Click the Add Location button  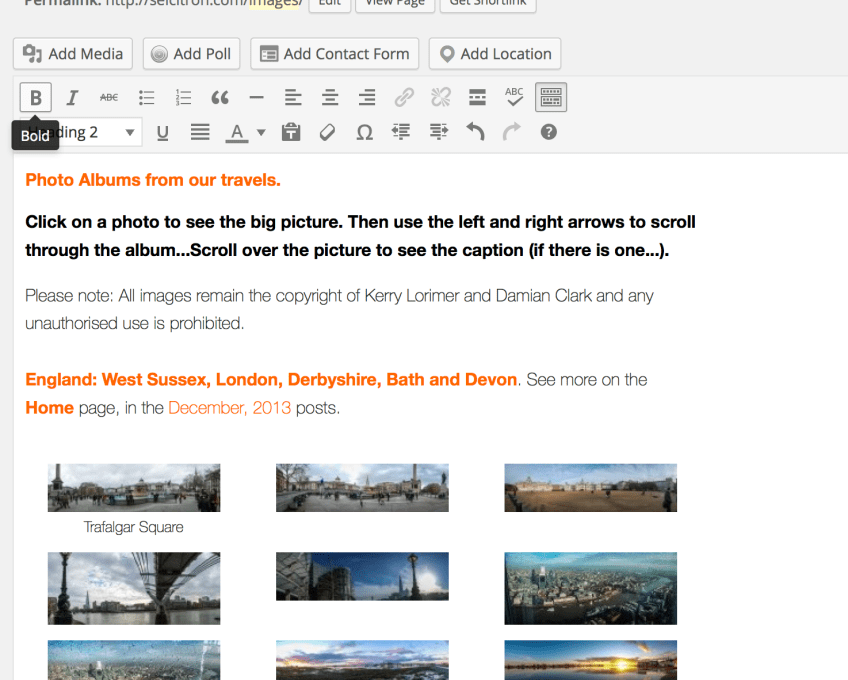click(x=495, y=54)
